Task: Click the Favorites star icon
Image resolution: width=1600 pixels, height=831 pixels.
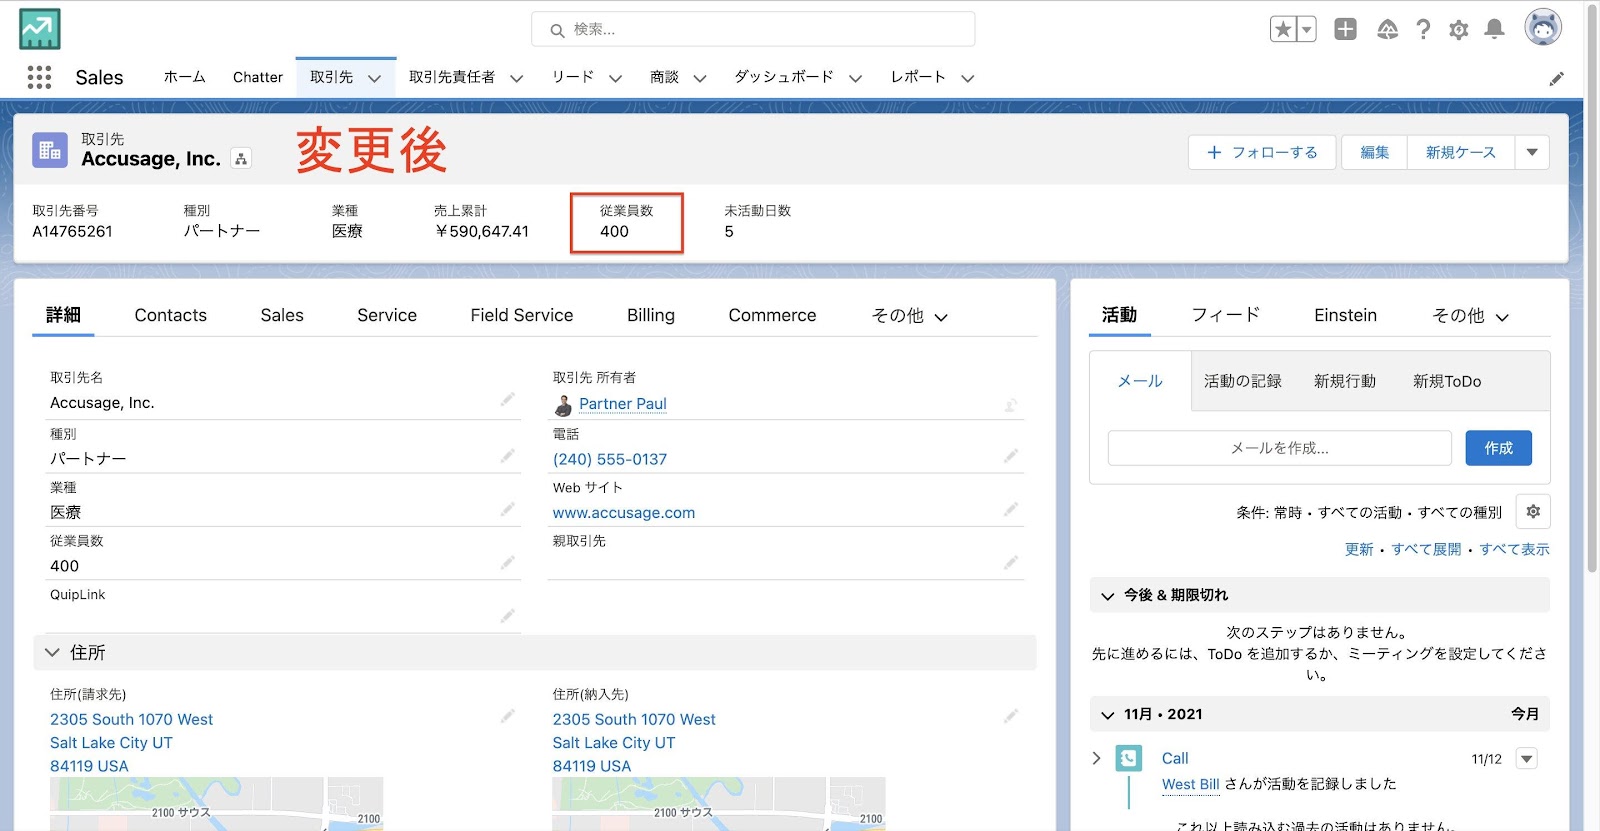Action: tap(1283, 29)
